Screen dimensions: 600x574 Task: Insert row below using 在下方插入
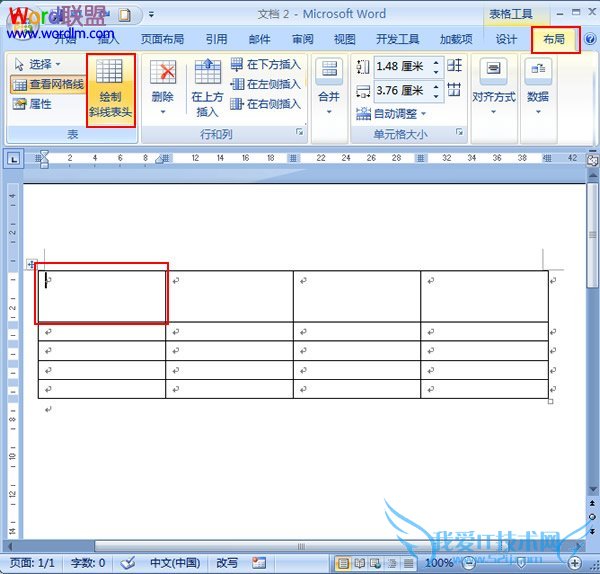pos(266,65)
